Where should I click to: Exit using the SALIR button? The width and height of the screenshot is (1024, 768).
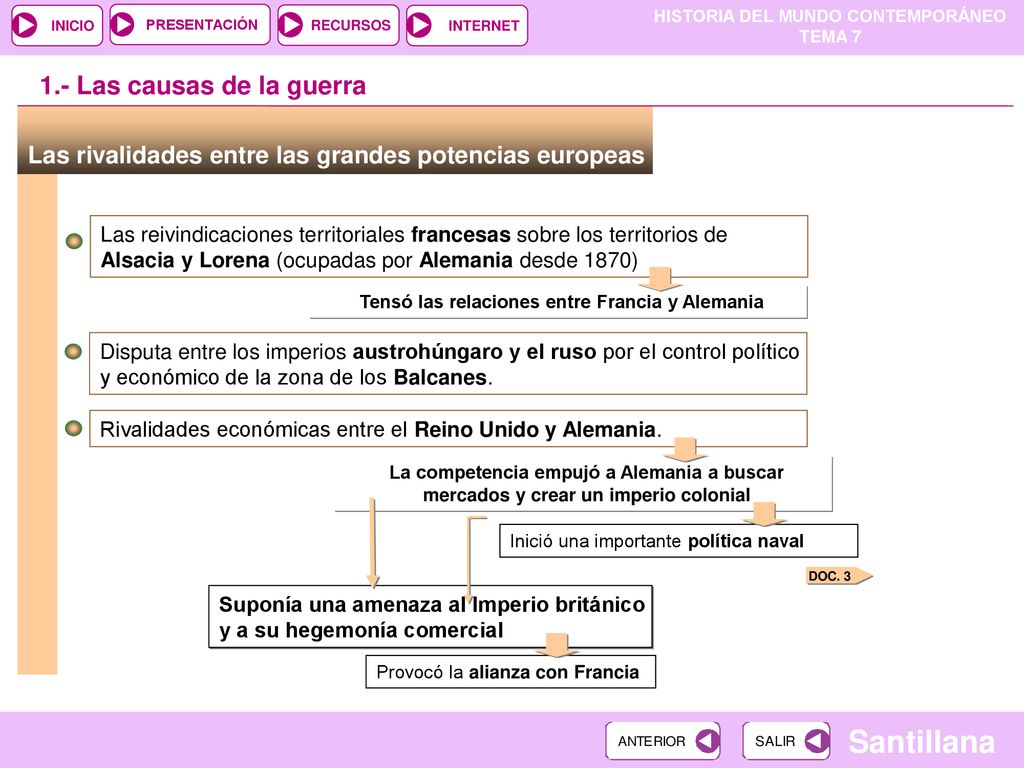786,741
